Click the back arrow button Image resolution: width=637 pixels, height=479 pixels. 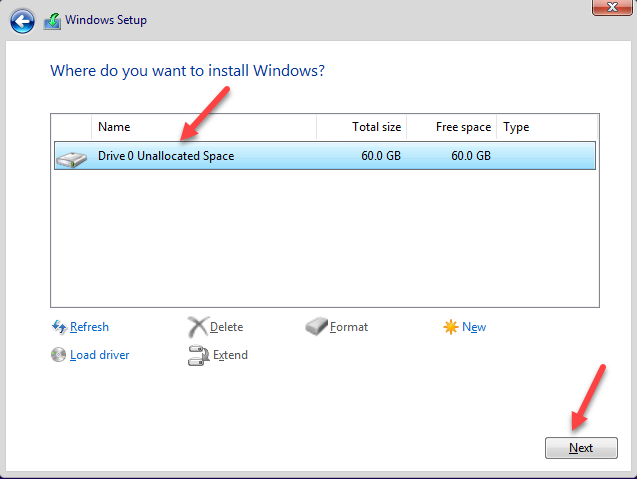22,20
